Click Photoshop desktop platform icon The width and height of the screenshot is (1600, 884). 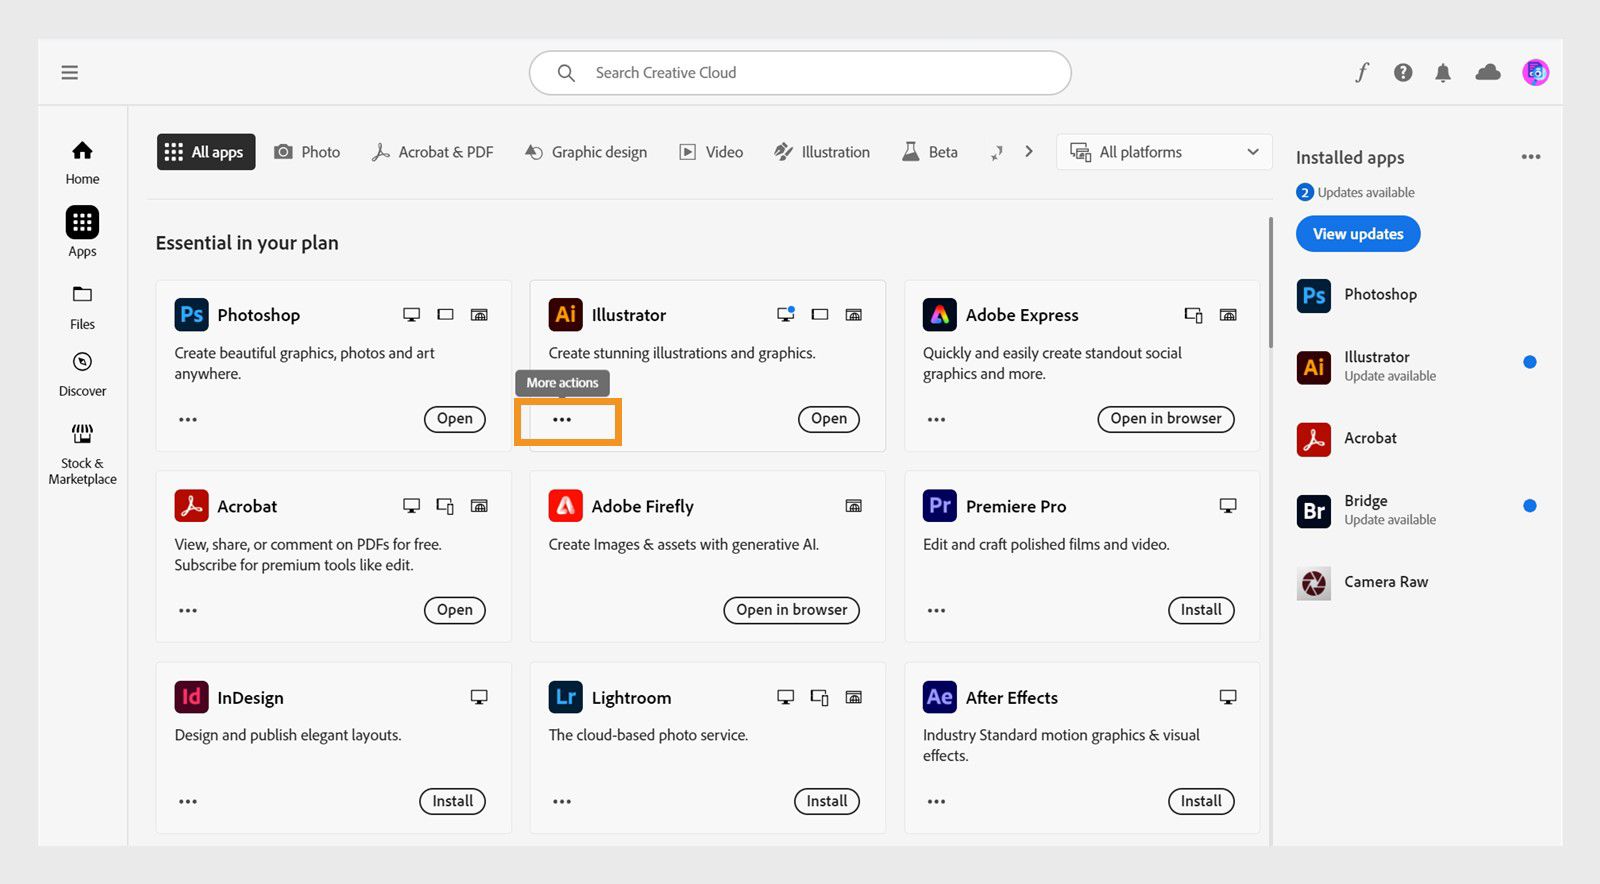tap(411, 315)
